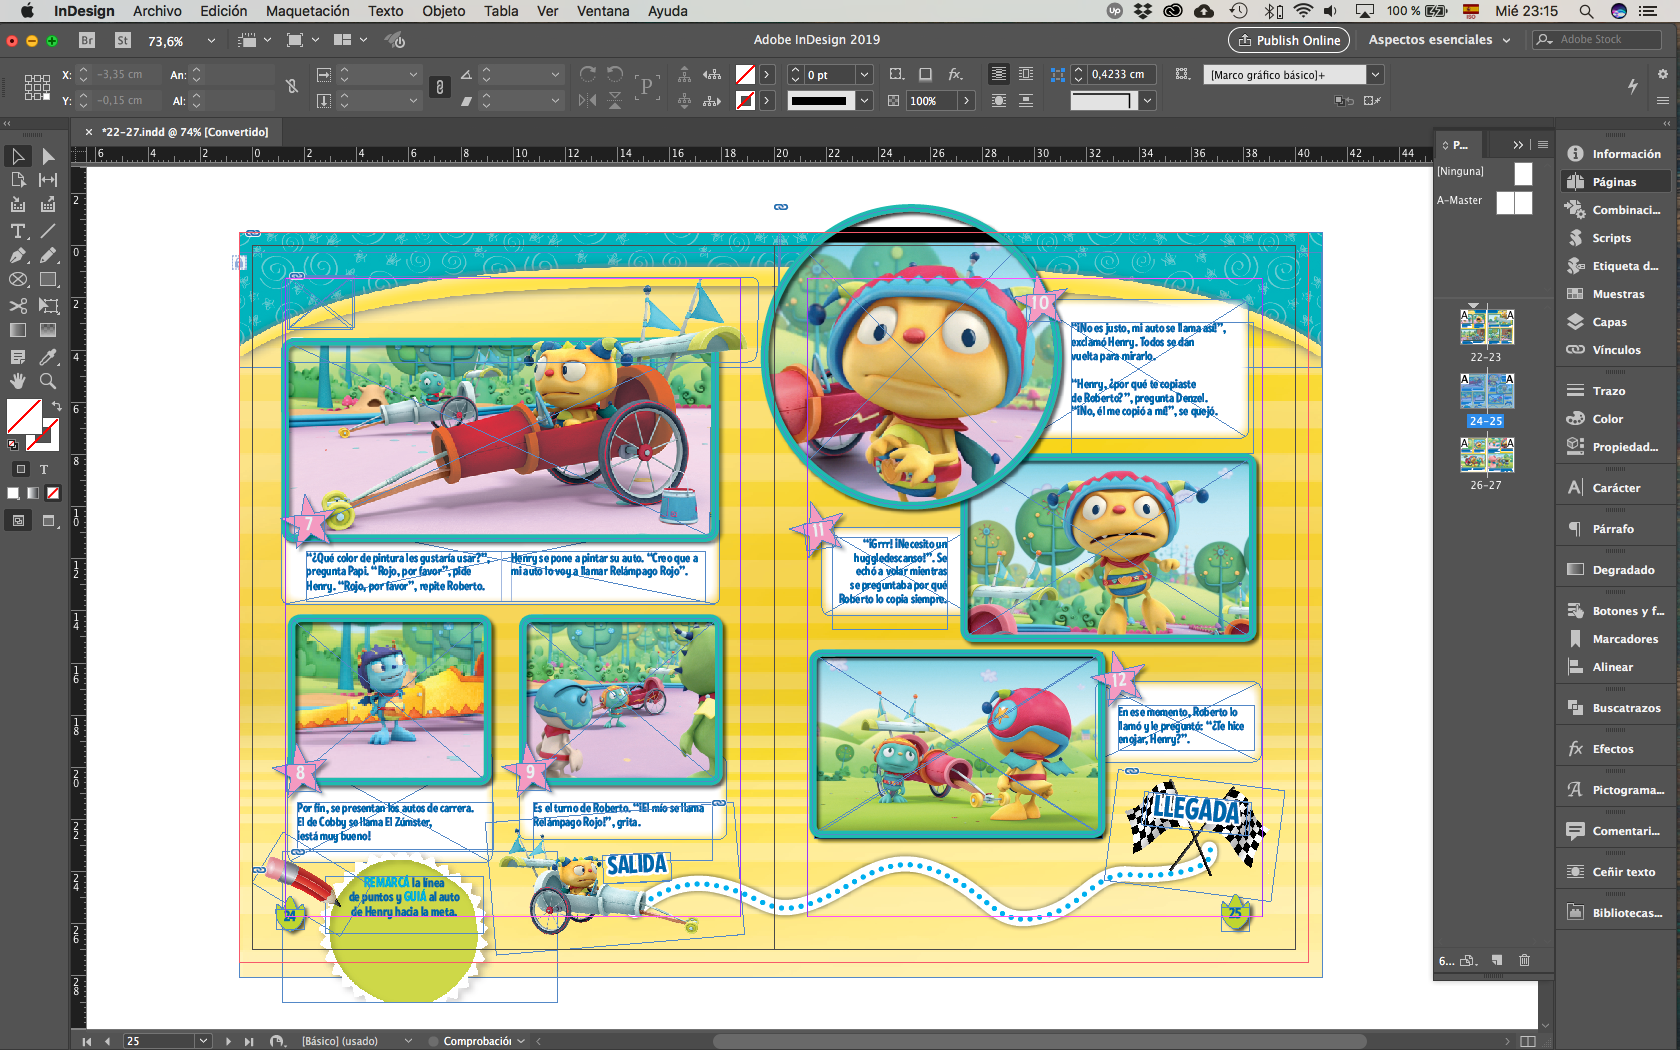
Task: Apply None red-slash button in toolbox
Action: [53, 493]
